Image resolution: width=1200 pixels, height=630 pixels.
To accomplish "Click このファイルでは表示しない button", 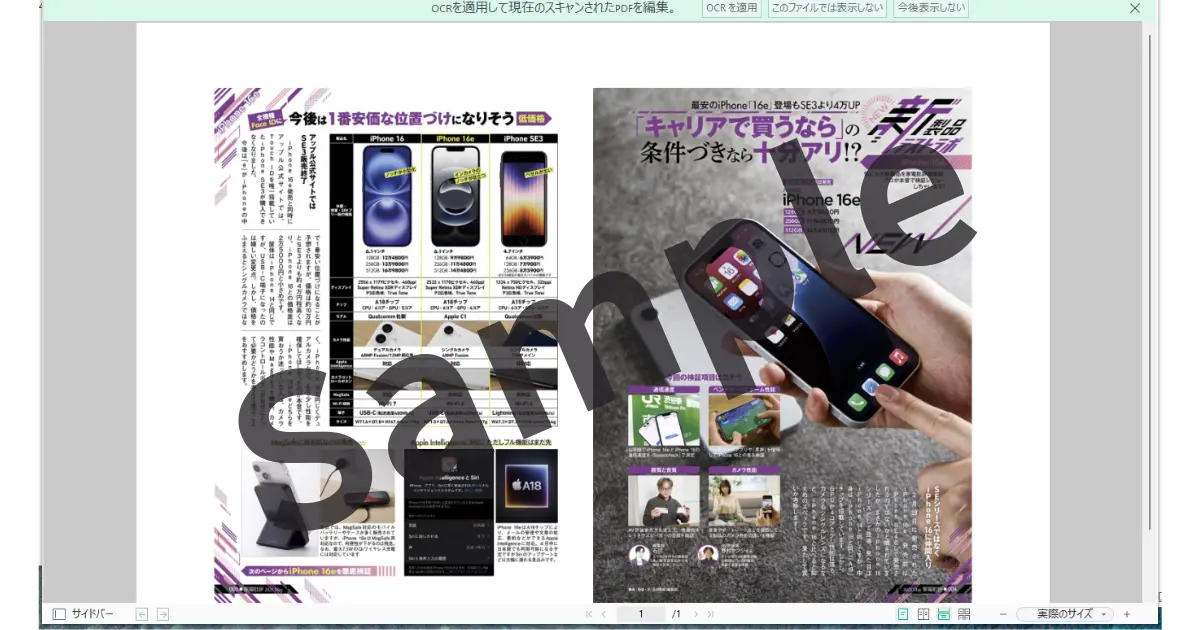I will [827, 8].
